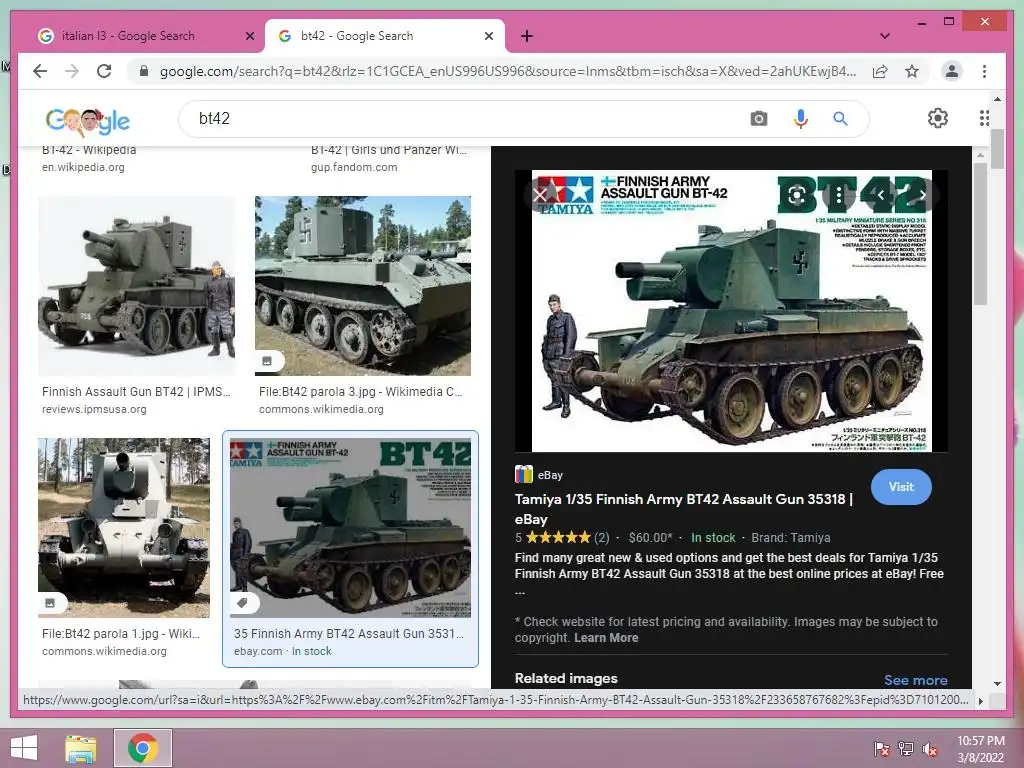Select the Tamiya BT42 box-art thumbnail from ebay.com
This screenshot has width=1024, height=768.
[350, 528]
